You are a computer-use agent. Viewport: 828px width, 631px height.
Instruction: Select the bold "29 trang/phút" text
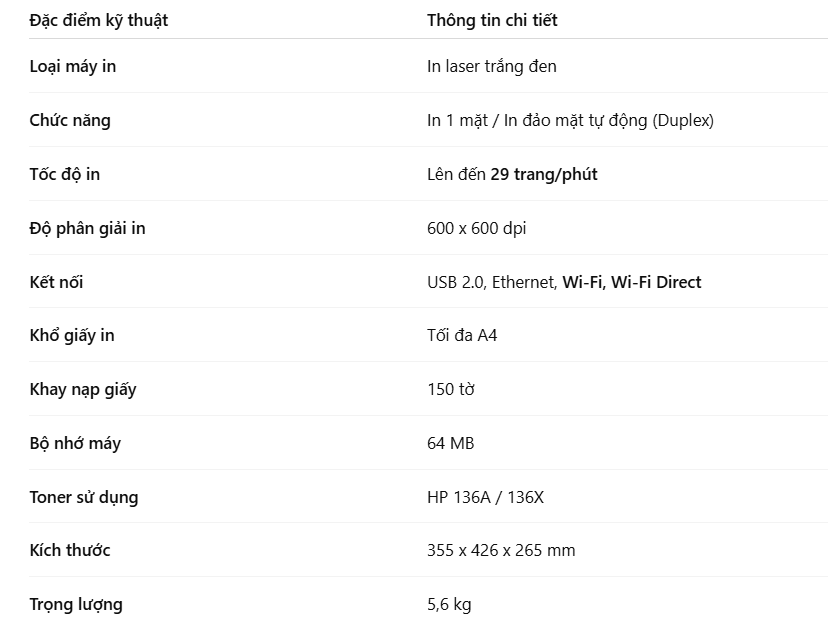[543, 174]
